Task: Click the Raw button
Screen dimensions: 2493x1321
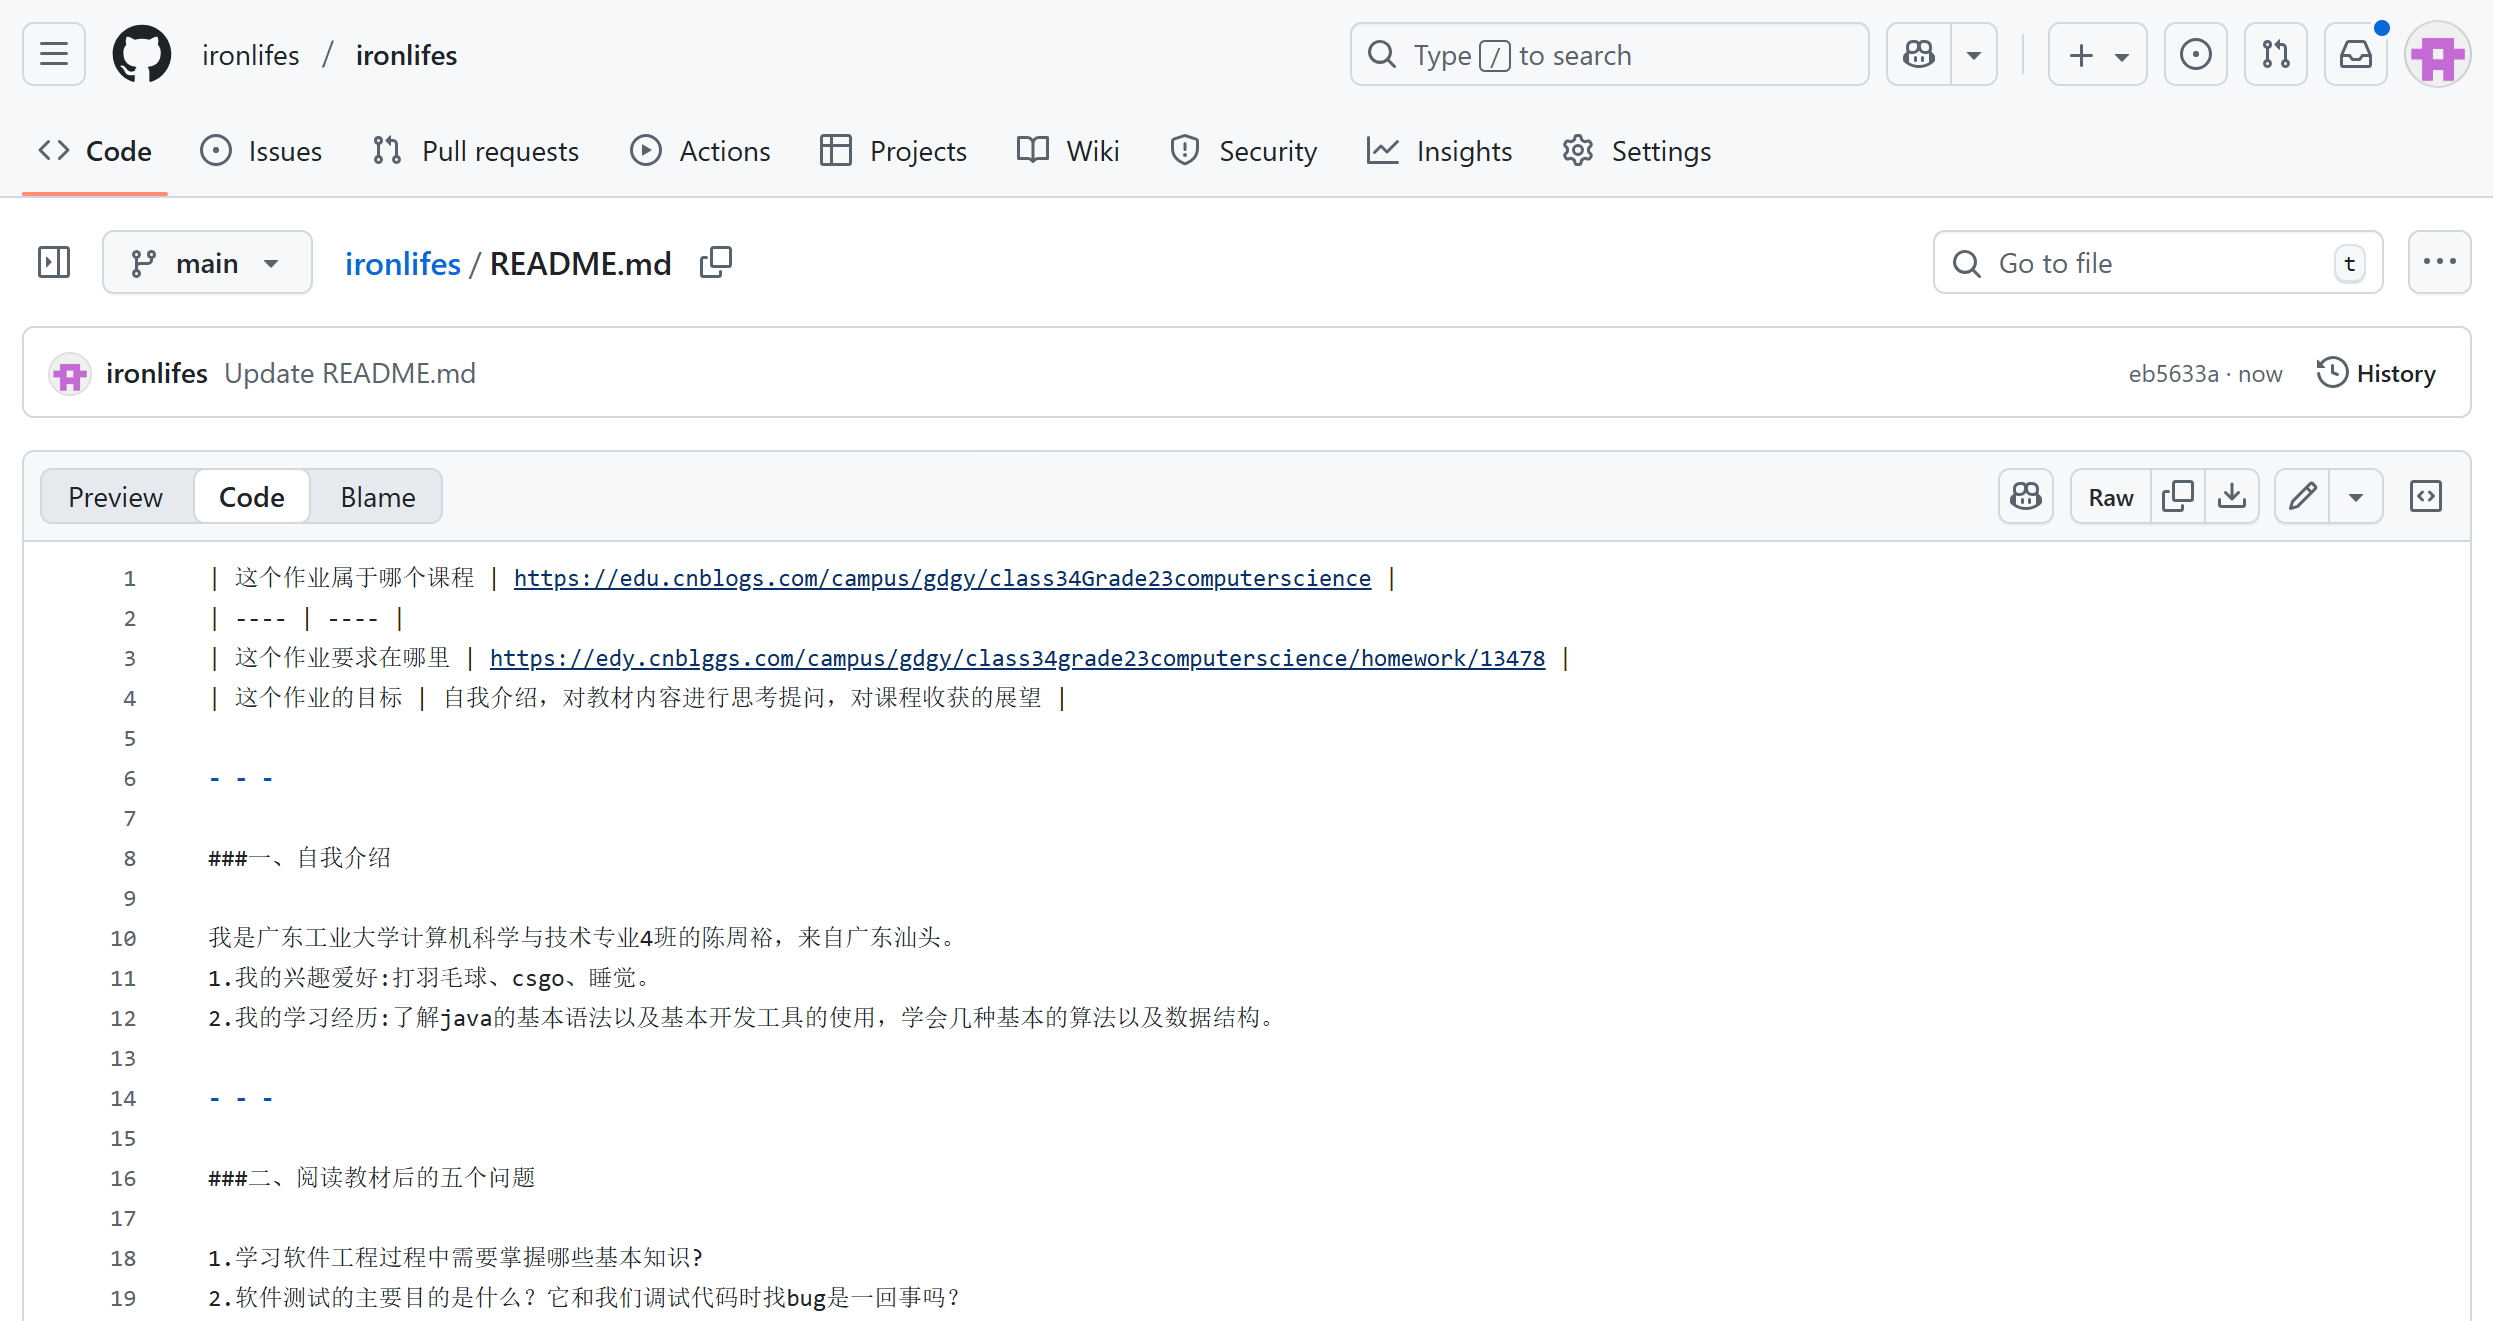Action: click(x=2110, y=497)
